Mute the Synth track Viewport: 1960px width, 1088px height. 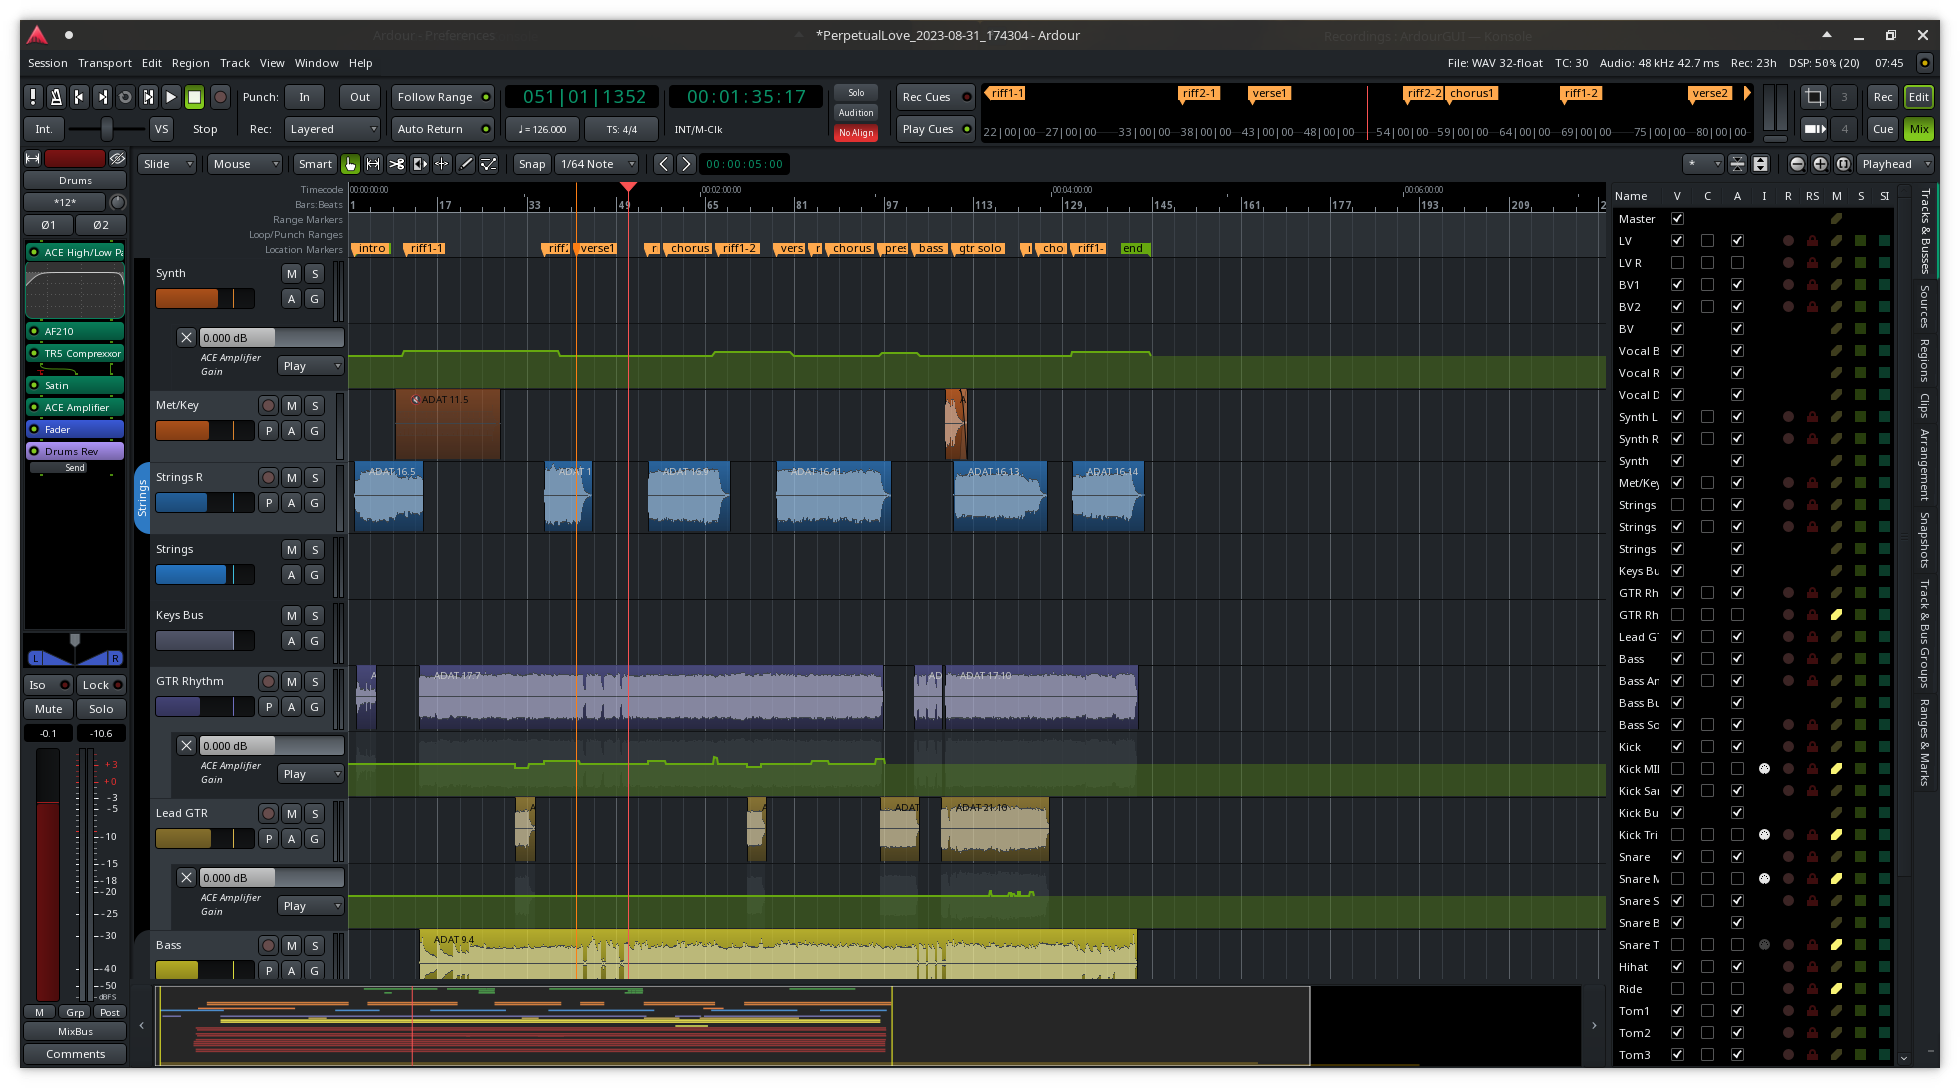(291, 274)
